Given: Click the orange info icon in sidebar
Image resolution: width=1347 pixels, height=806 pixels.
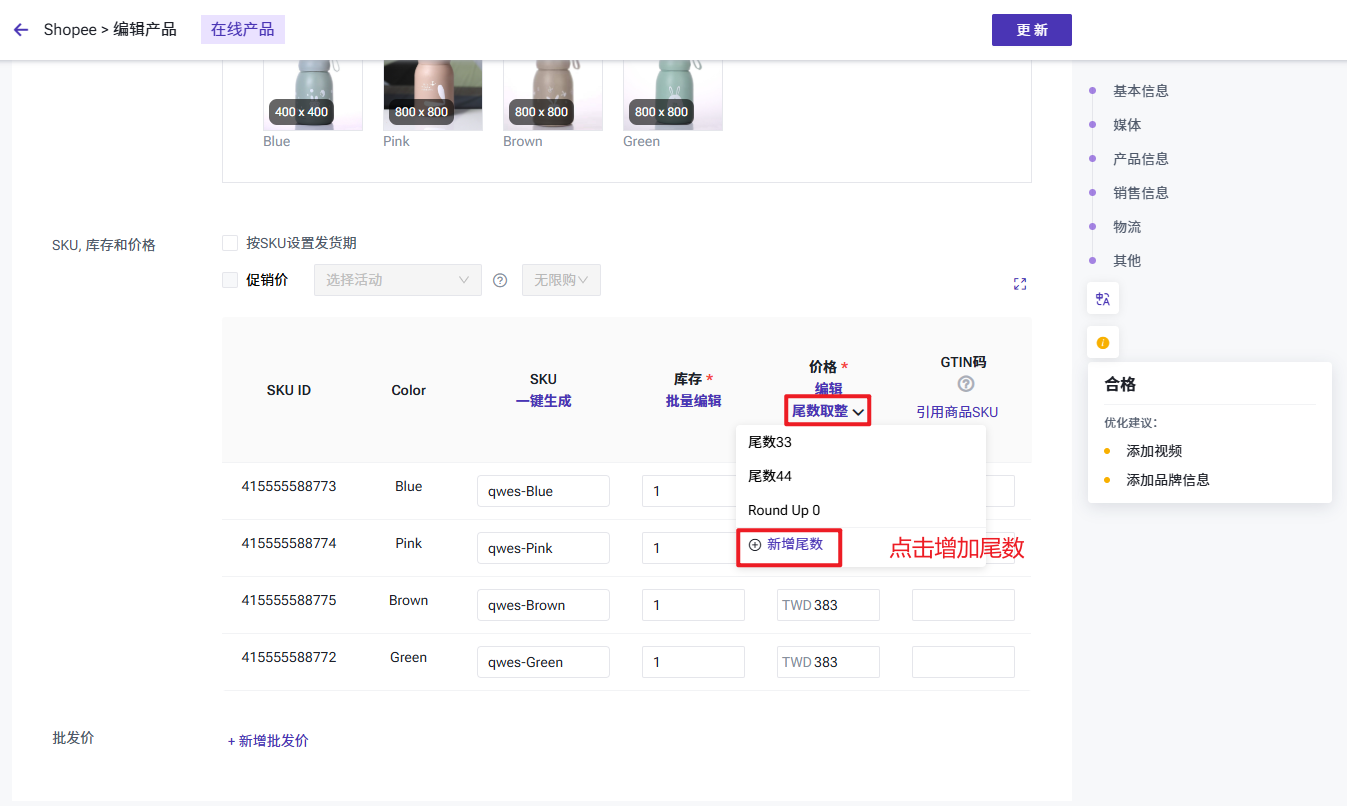Looking at the screenshot, I should tap(1103, 343).
